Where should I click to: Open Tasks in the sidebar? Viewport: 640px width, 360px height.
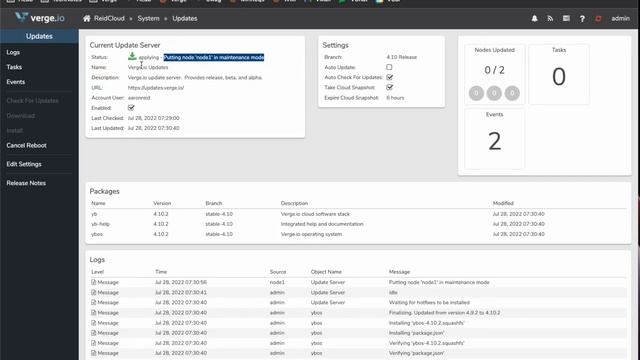(x=14, y=67)
